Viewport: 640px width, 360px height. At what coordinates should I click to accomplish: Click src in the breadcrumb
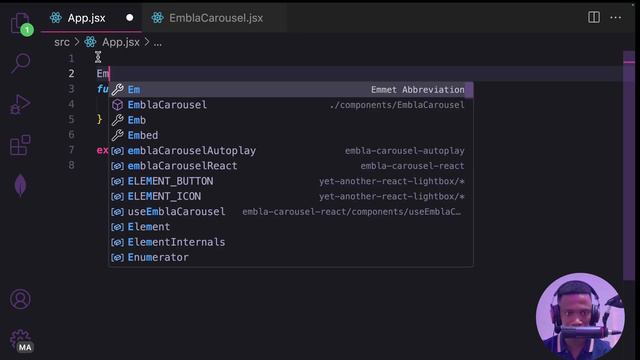(62, 42)
